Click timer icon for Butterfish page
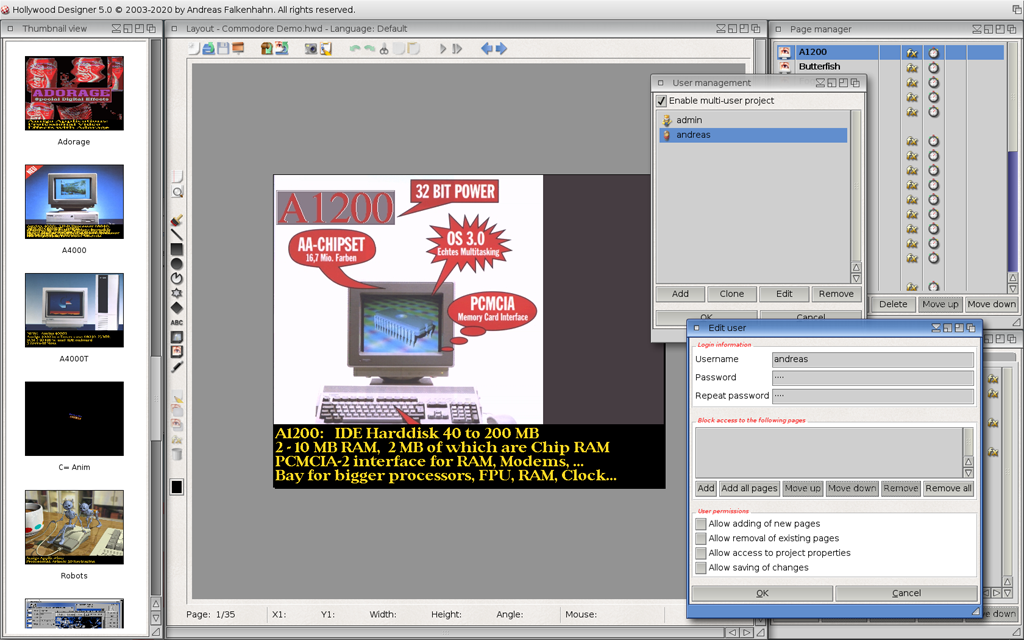This screenshot has height=640, width=1024. (934, 67)
